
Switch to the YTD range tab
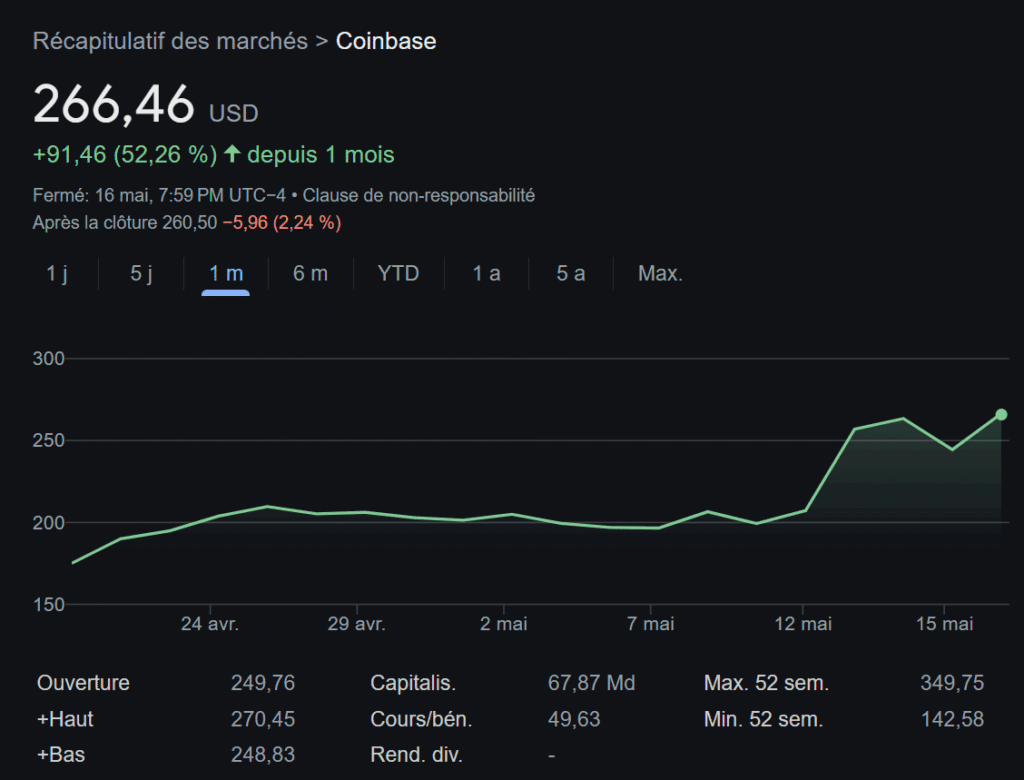(x=398, y=273)
